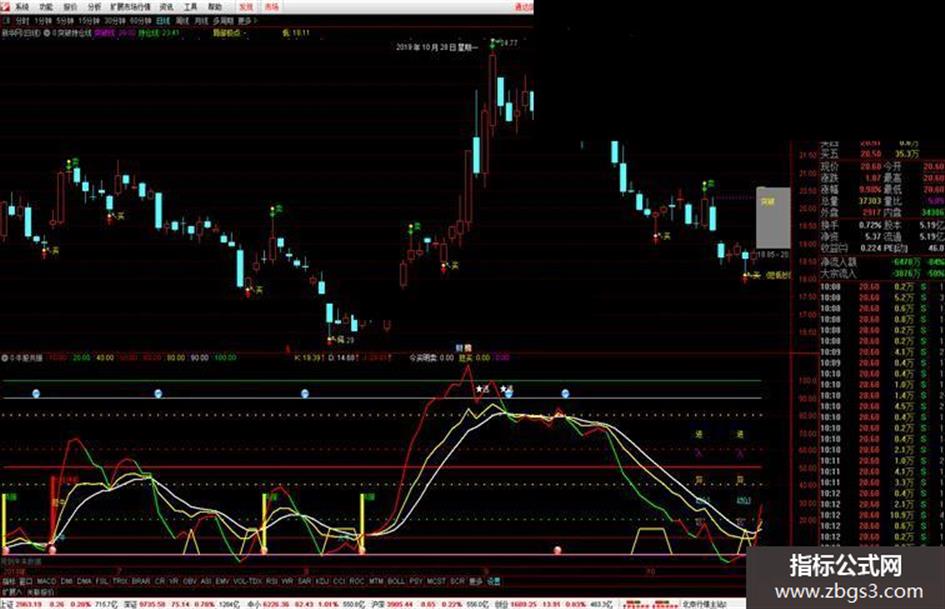This screenshot has width=945, height=609.
Task: Select the FSL indicator tab
Action: [x=102, y=581]
